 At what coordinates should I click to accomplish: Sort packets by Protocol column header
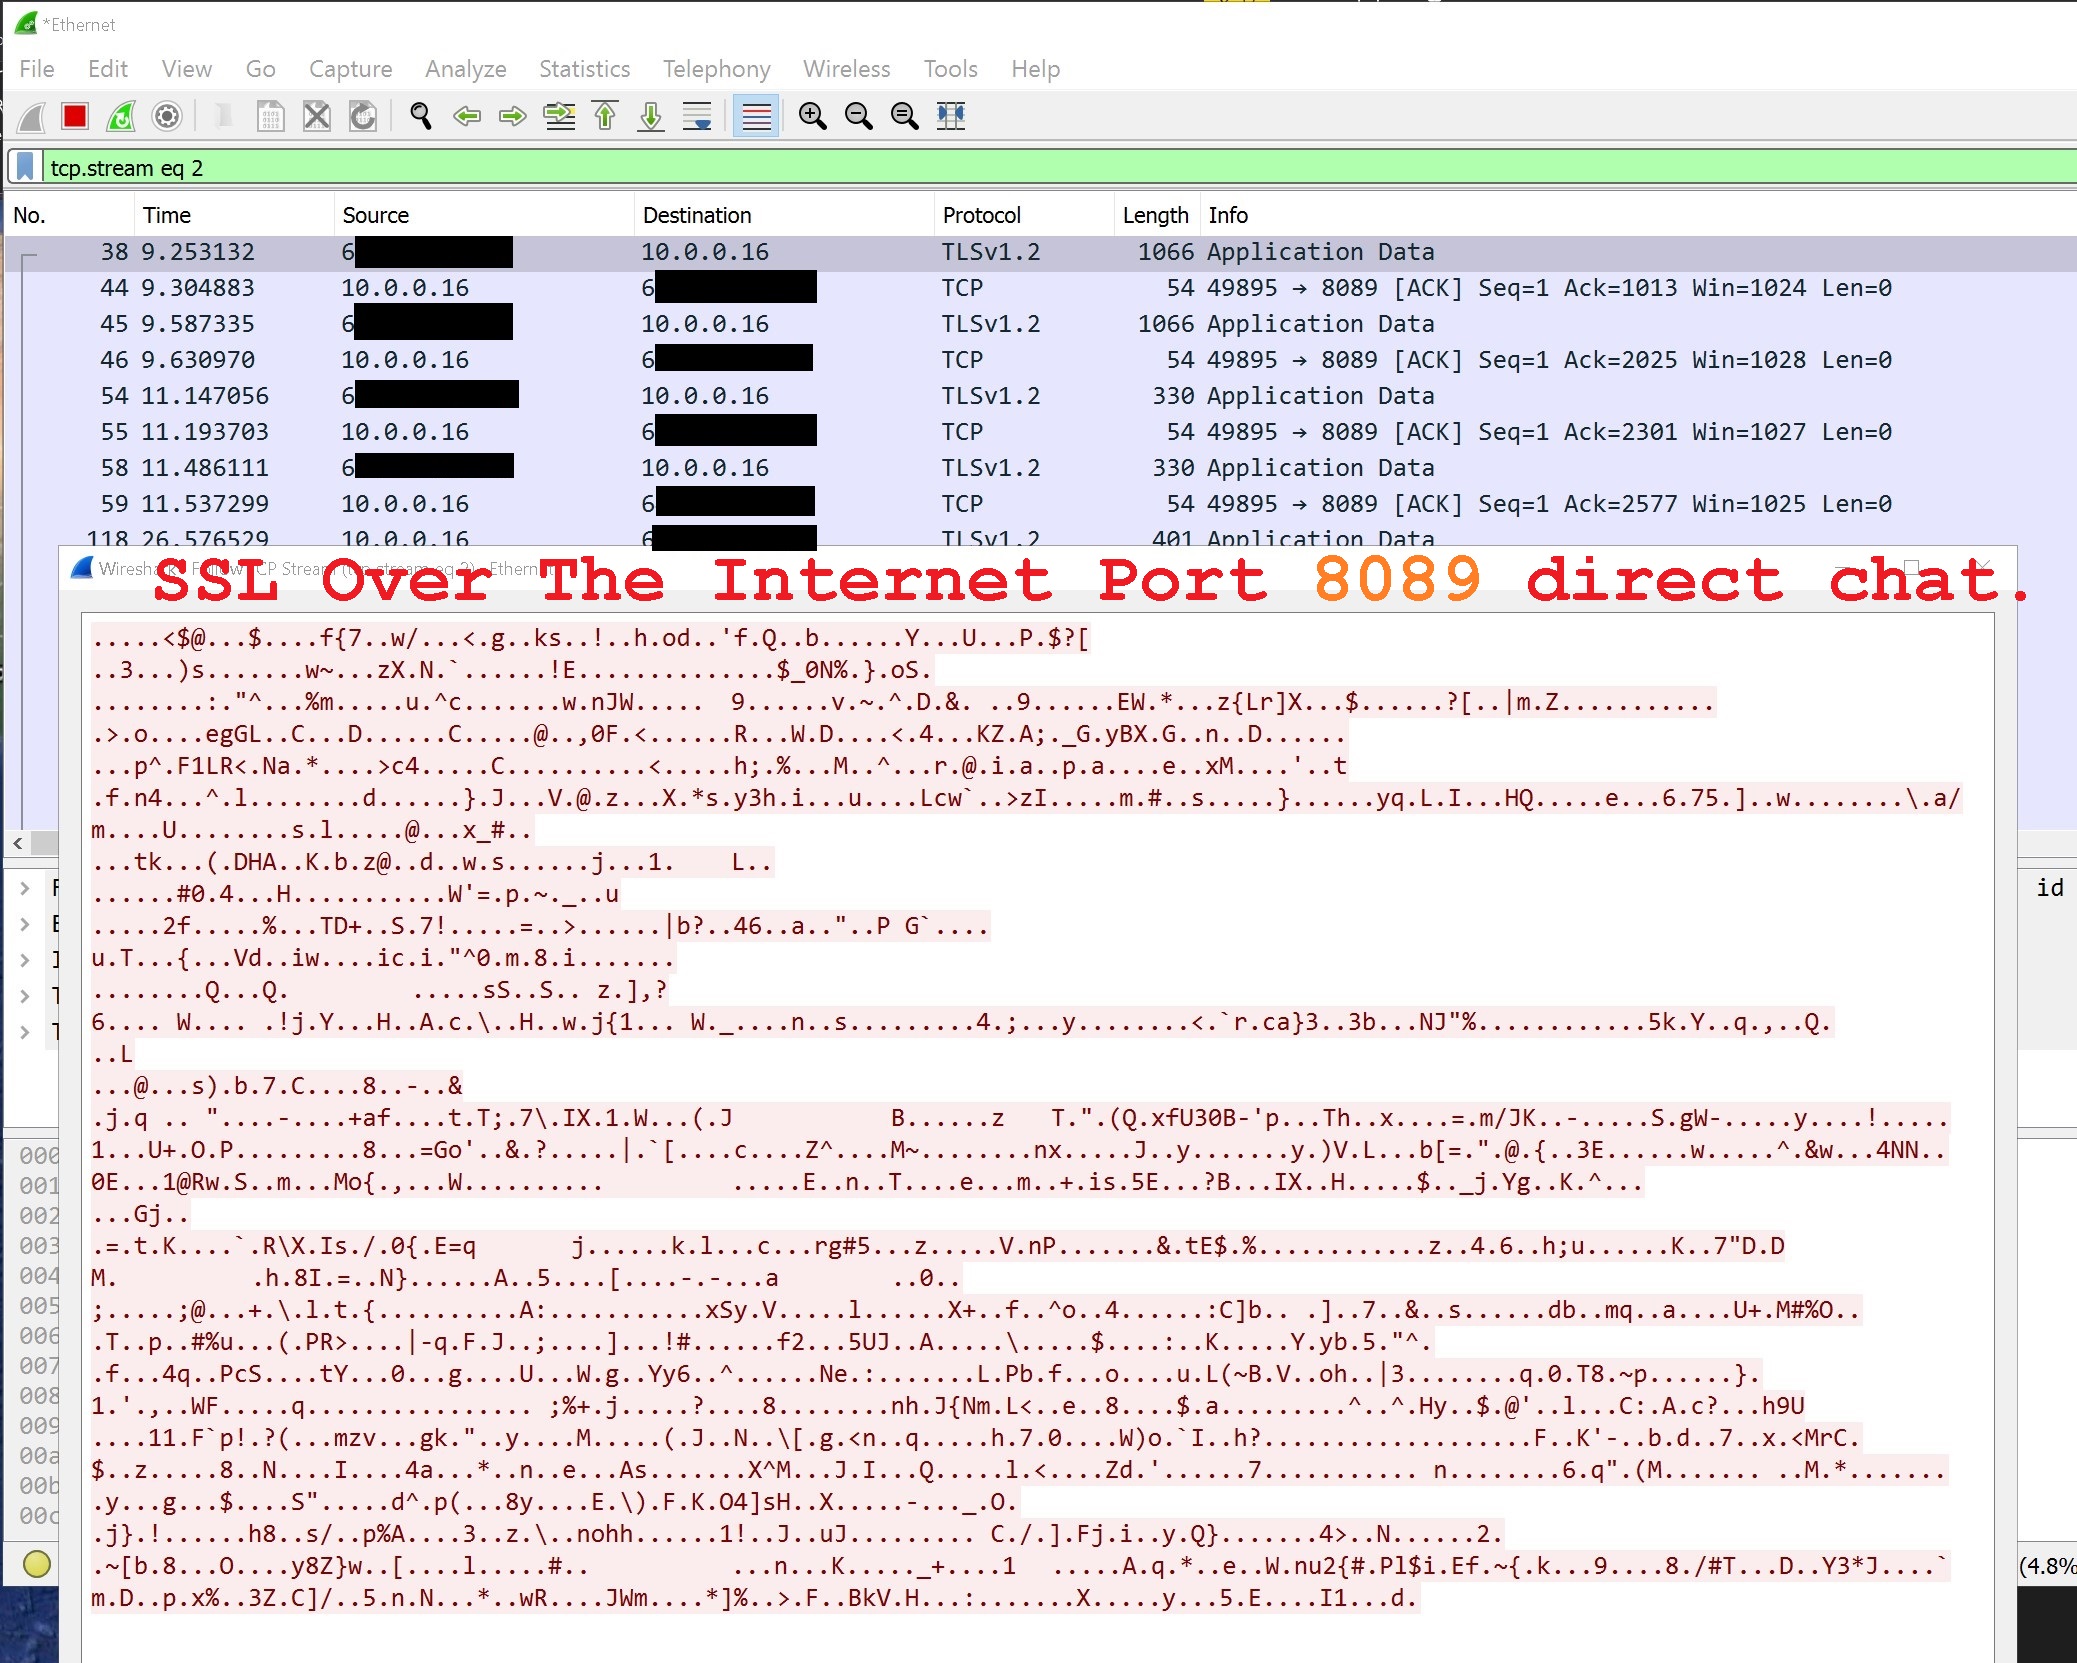(x=981, y=215)
